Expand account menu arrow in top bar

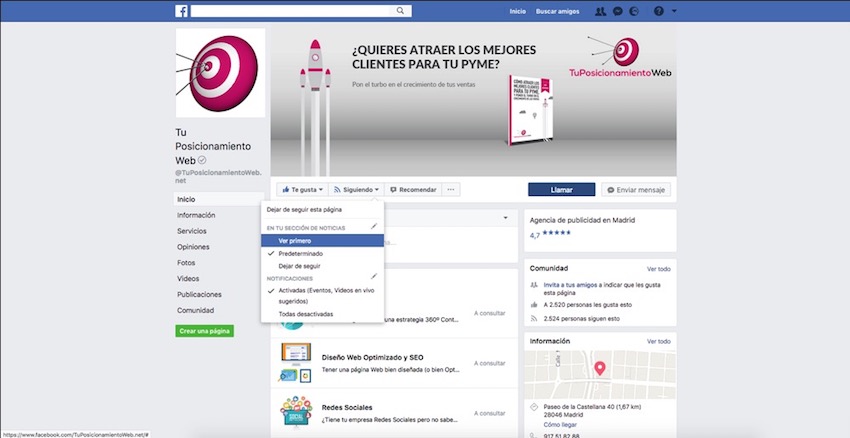[674, 11]
